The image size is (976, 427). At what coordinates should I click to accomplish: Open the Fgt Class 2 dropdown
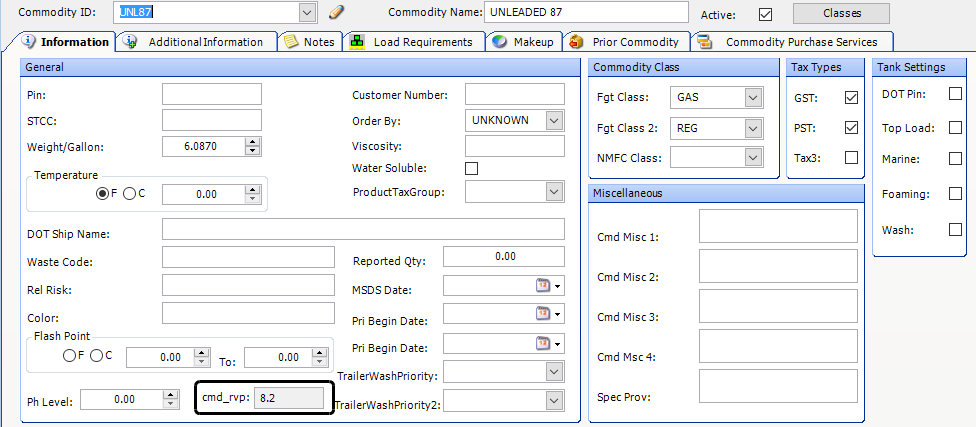pos(753,128)
